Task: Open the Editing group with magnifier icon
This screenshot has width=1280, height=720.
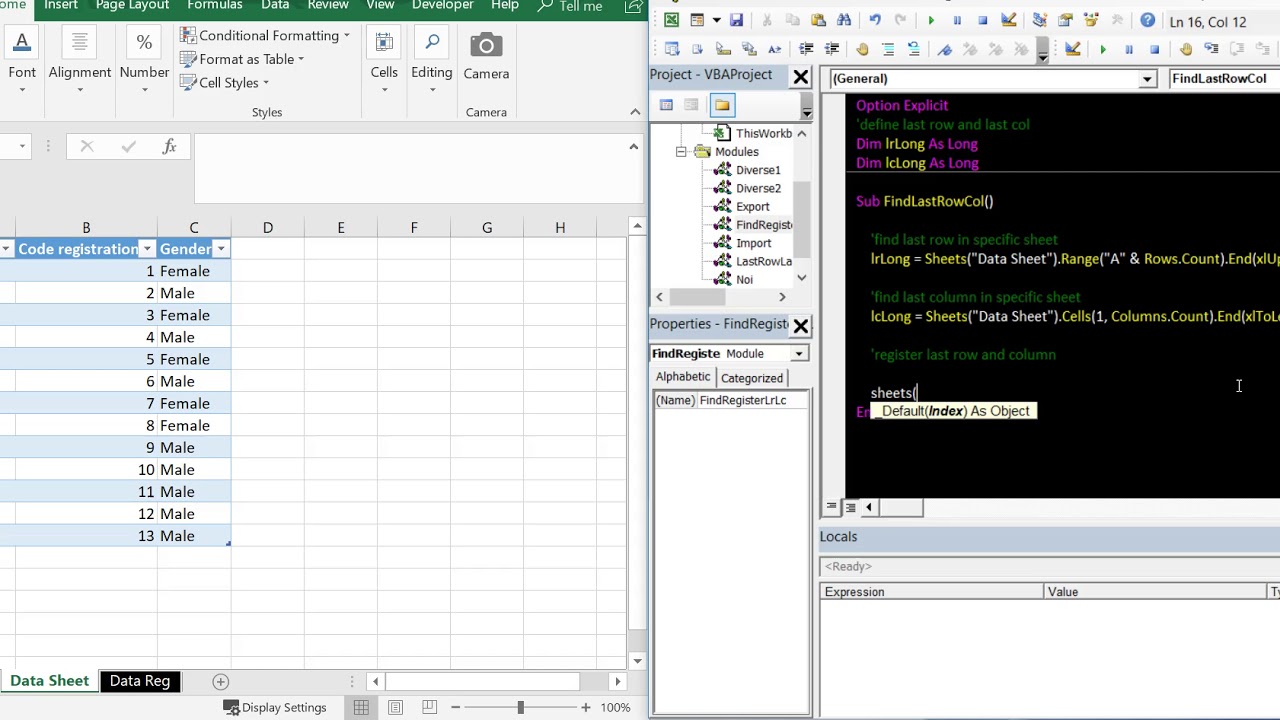Action: pyautogui.click(x=431, y=62)
